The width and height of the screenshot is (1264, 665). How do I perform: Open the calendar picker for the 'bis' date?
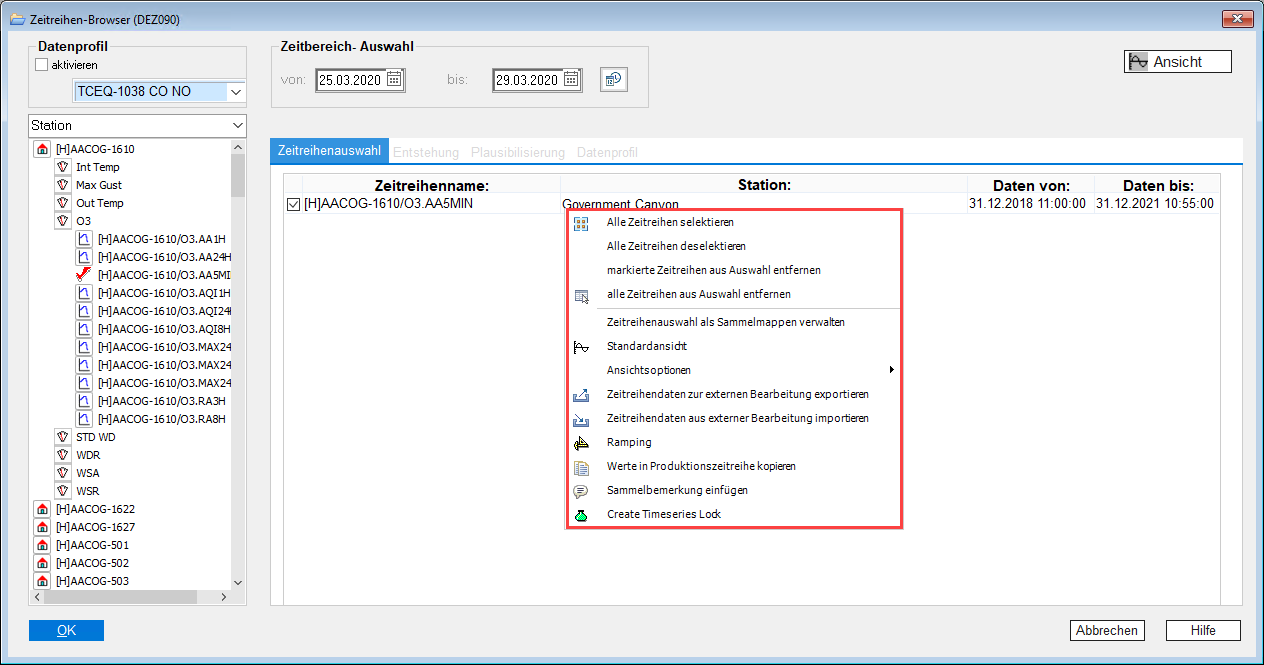pos(571,80)
